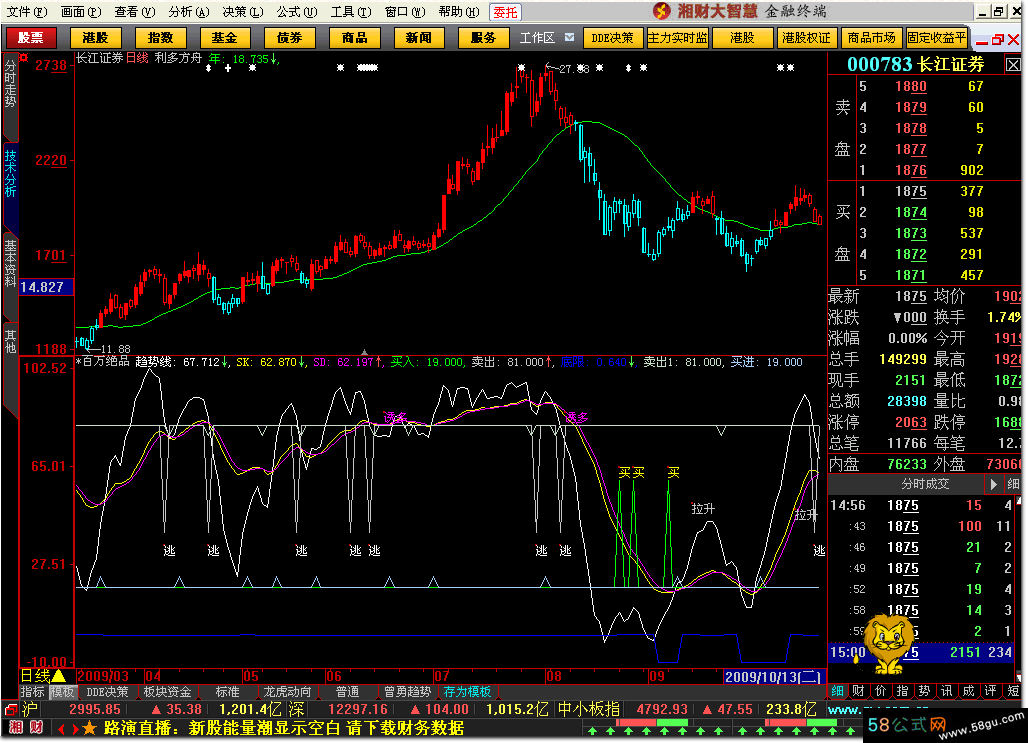The height and width of the screenshot is (743, 1028).
Task: Select the 细 tab below the trade list
Action: tap(838, 691)
